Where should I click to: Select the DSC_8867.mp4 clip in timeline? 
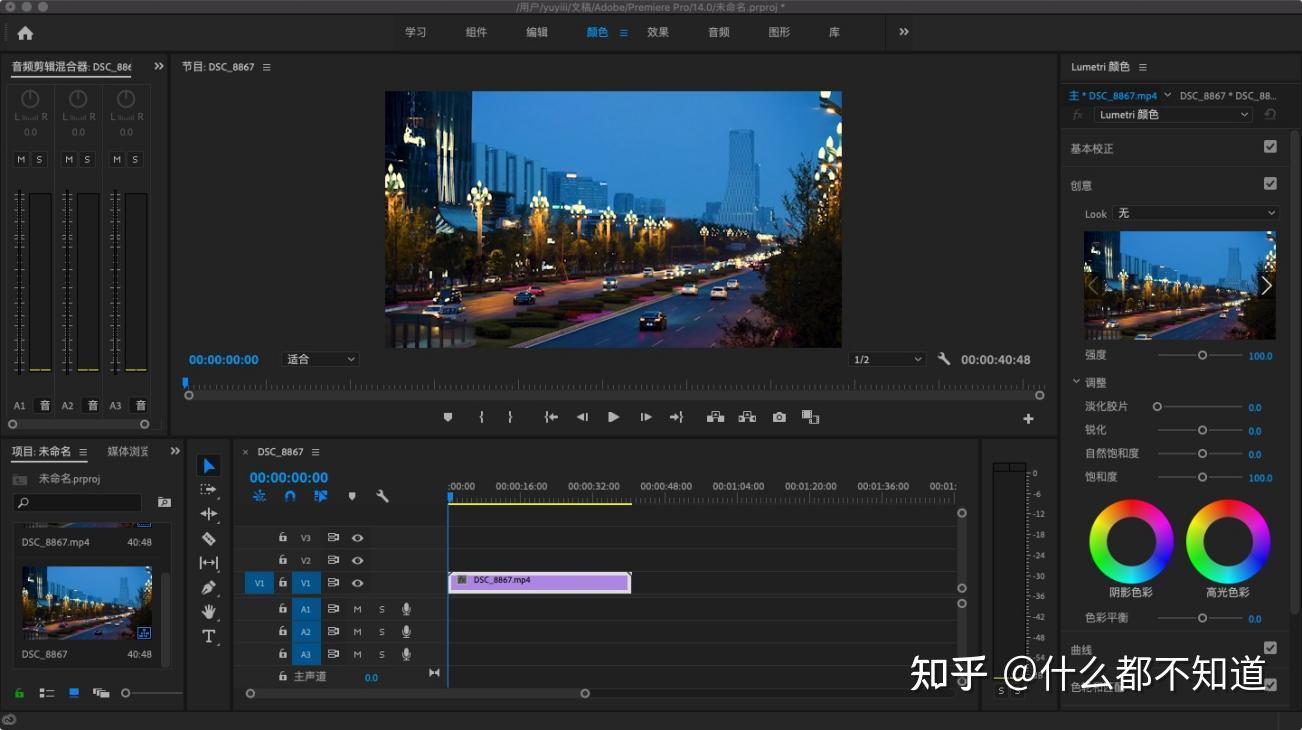point(540,582)
